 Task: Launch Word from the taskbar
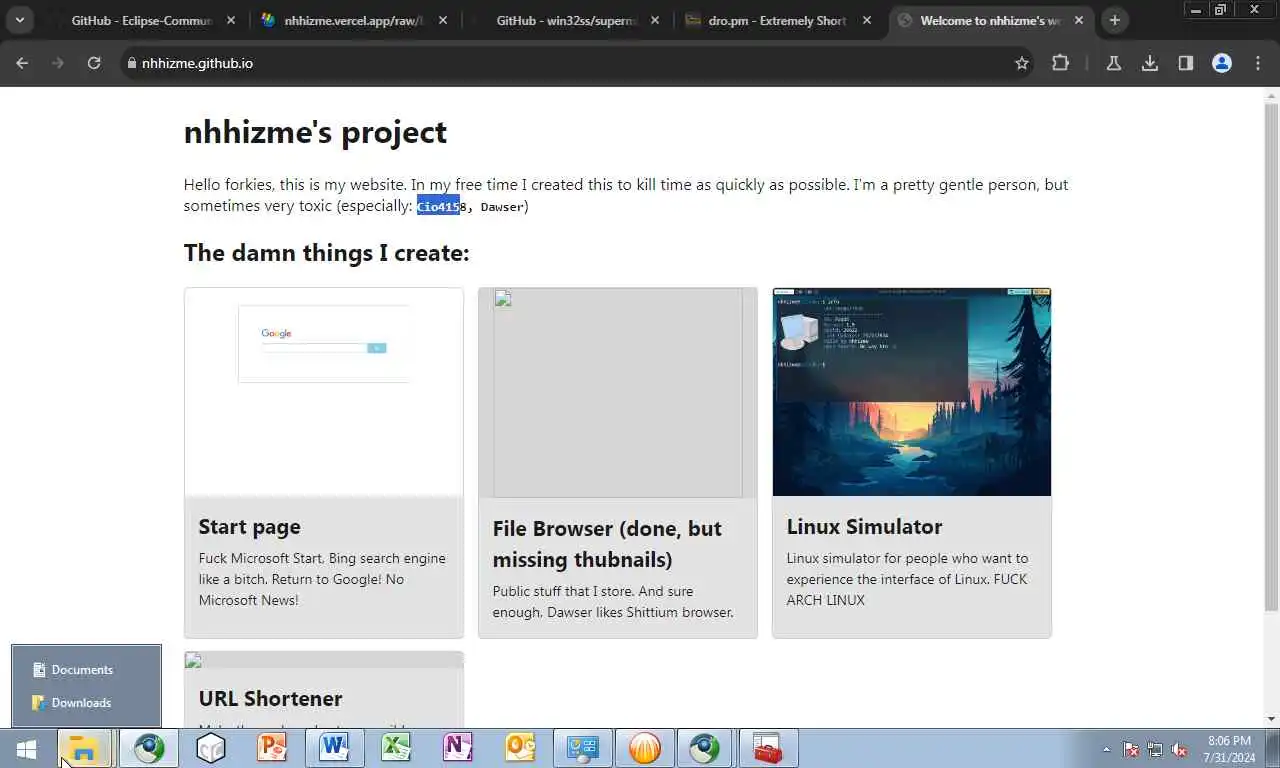[x=334, y=748]
